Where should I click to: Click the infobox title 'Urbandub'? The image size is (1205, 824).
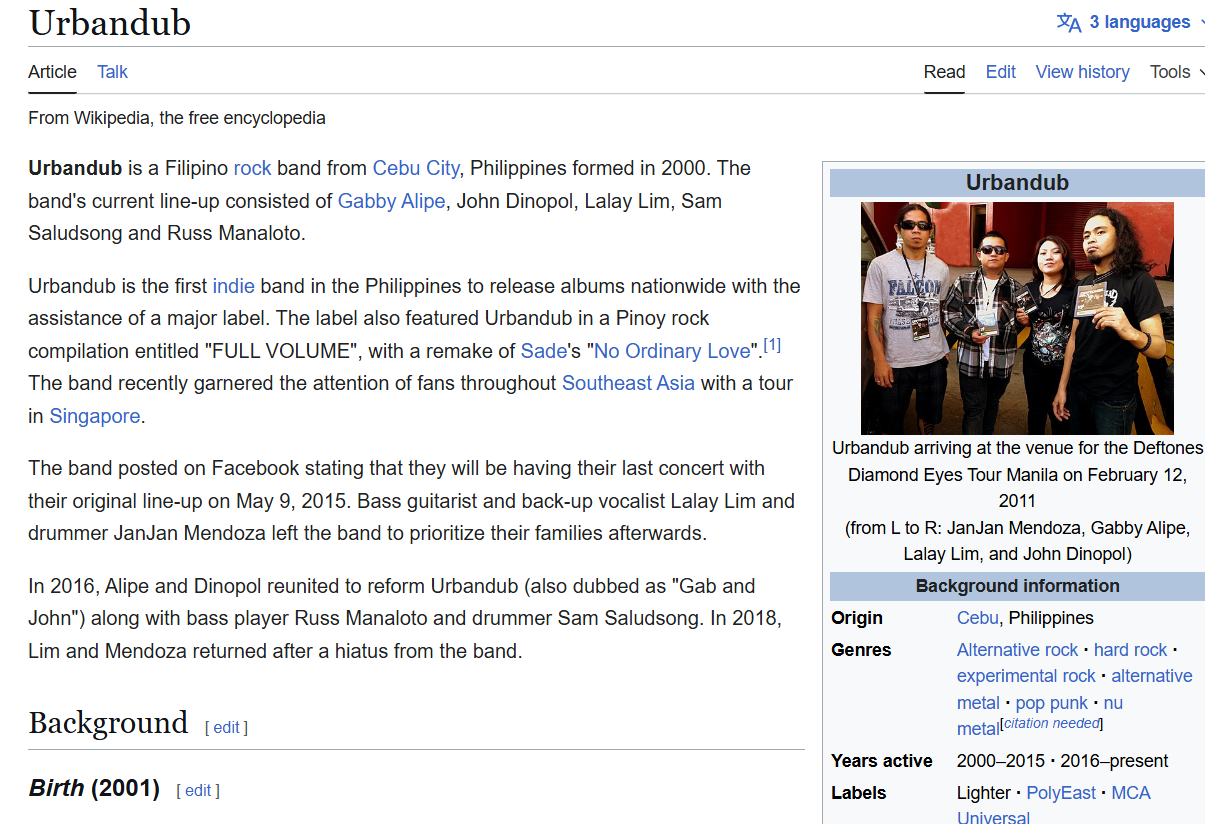1017,183
